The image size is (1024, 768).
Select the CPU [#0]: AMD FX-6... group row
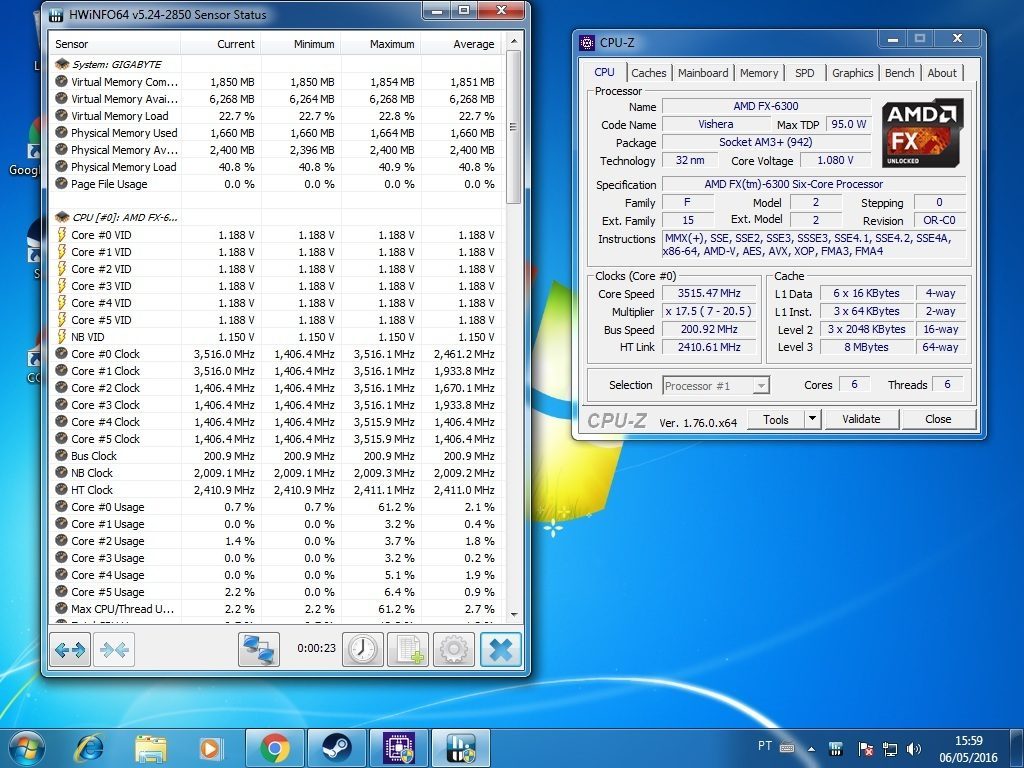pos(276,217)
